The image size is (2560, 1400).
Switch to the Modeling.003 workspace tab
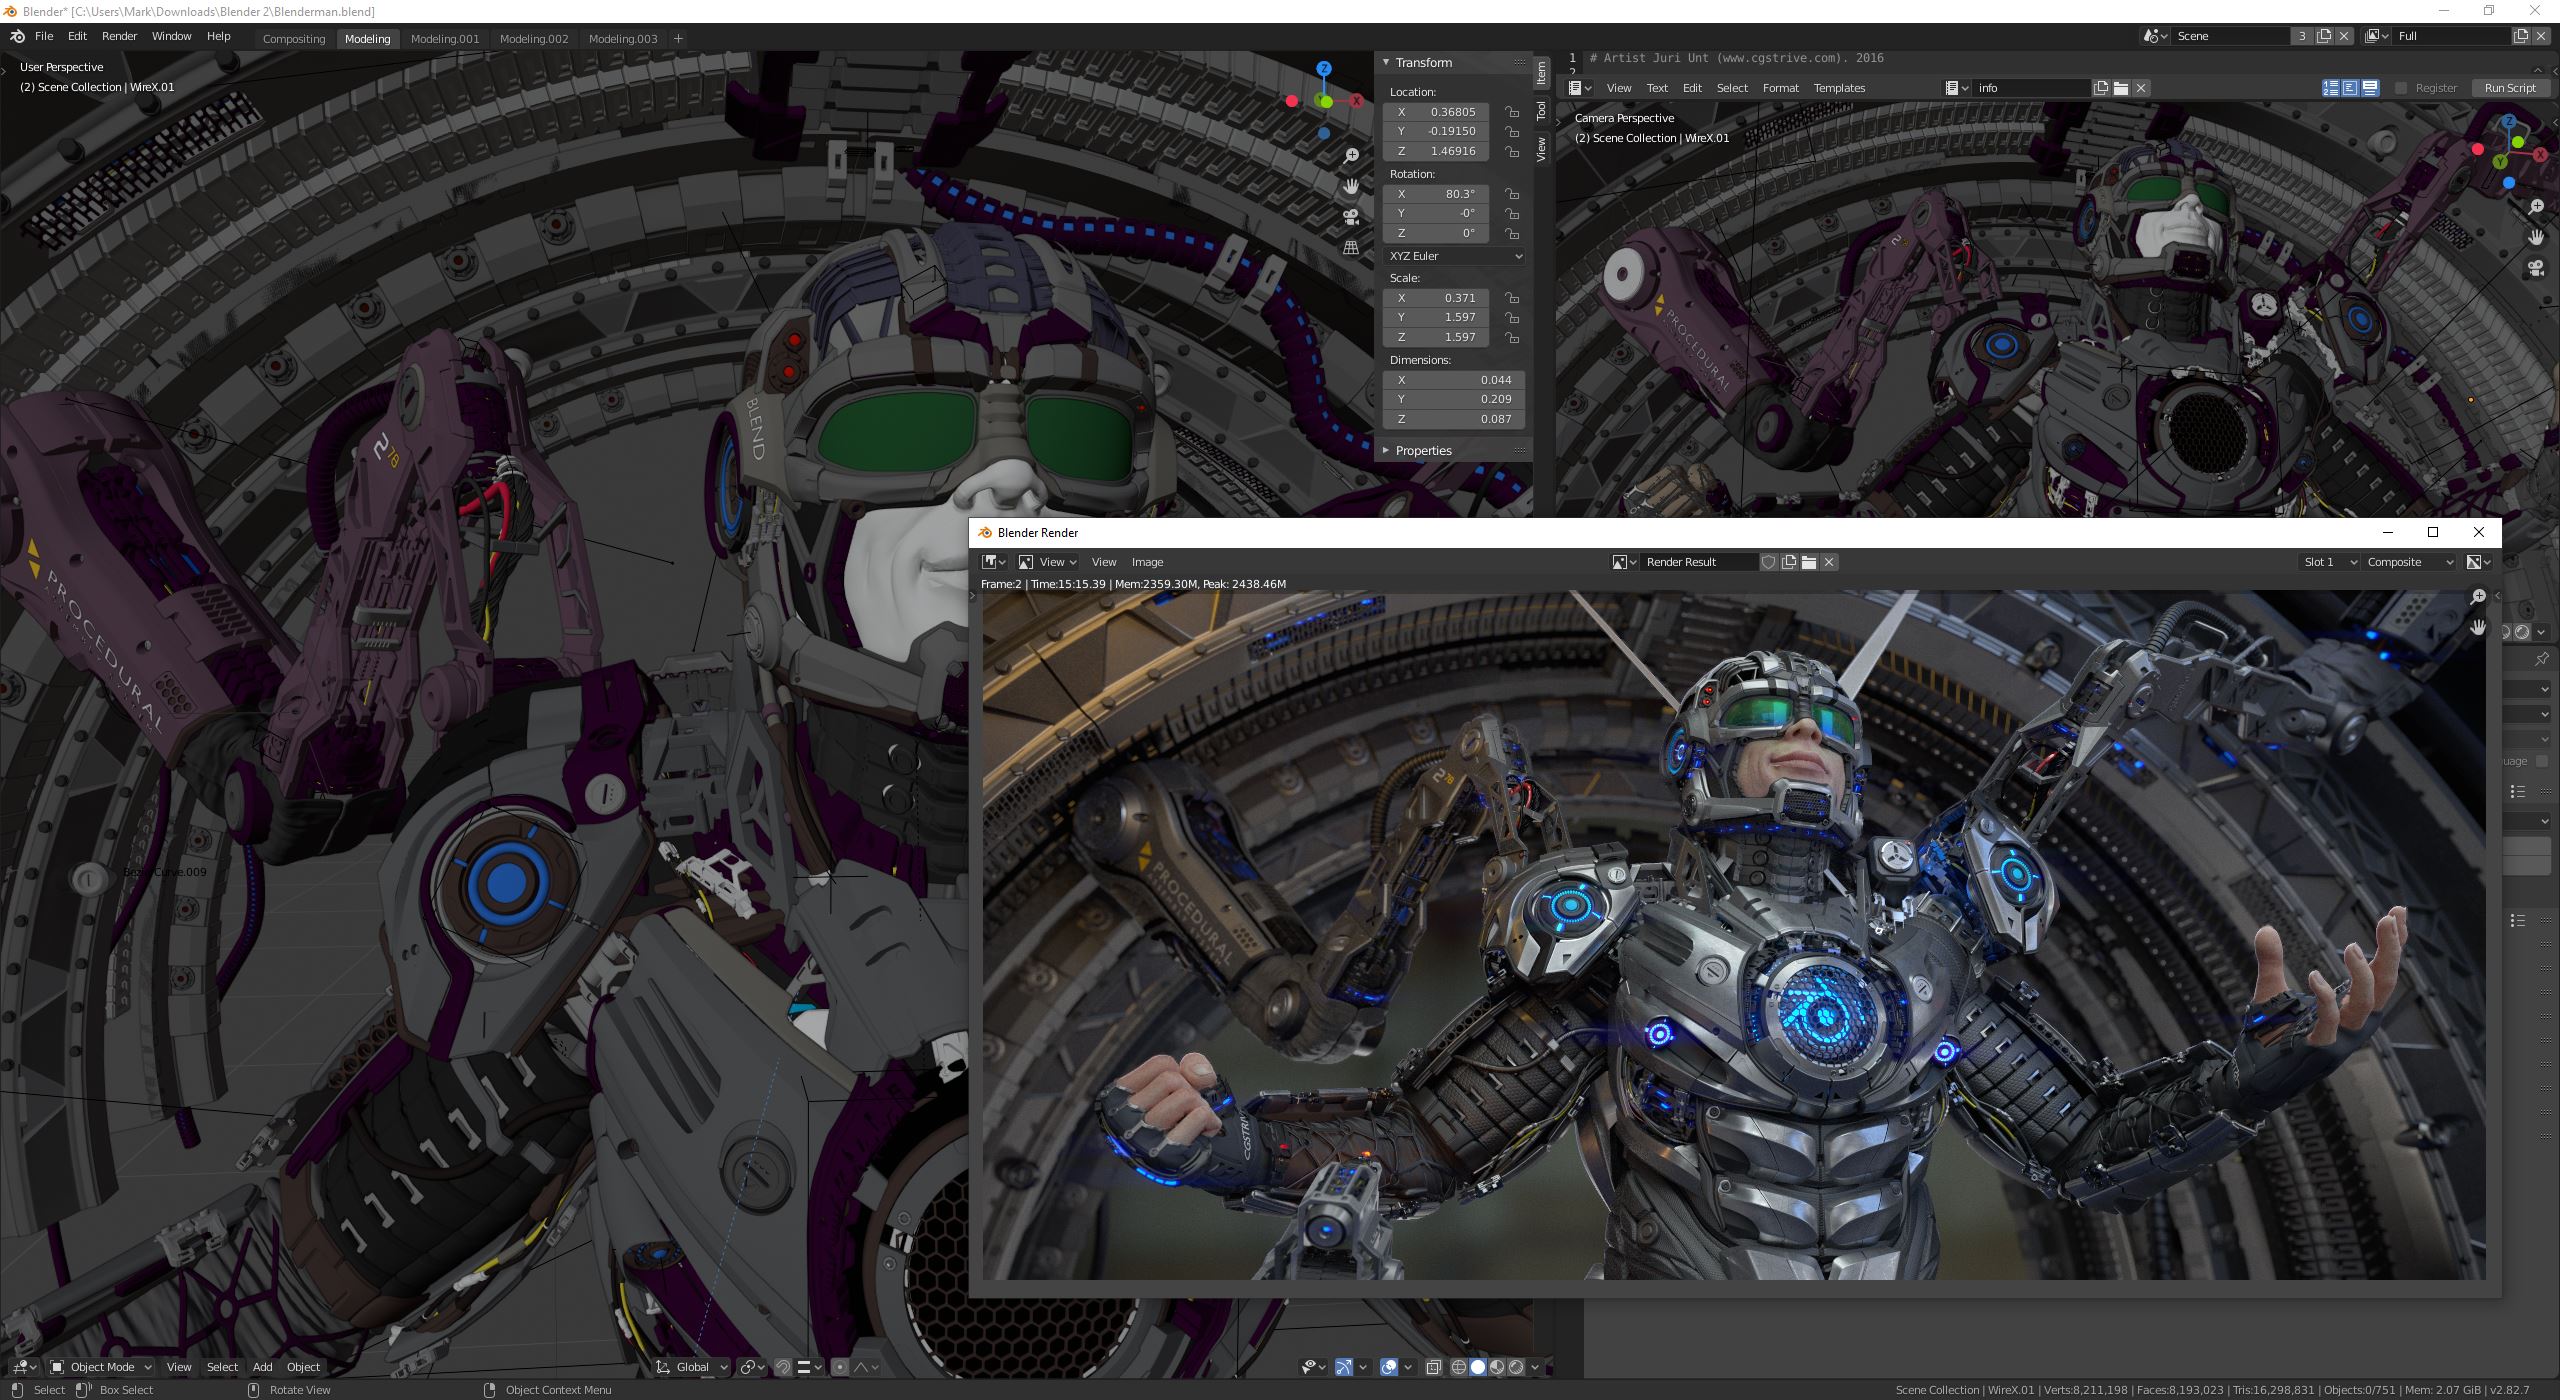[623, 39]
